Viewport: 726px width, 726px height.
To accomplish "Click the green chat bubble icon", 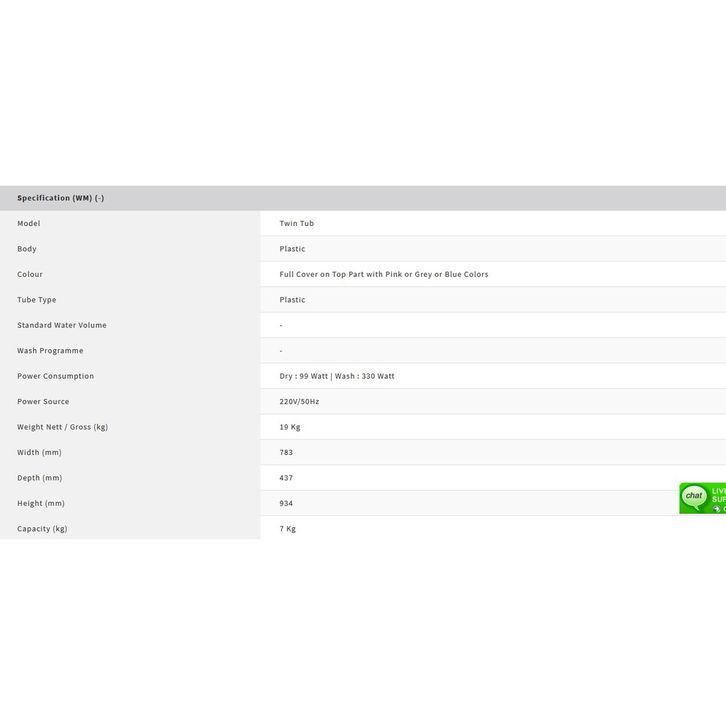I will pyautogui.click(x=694, y=497).
